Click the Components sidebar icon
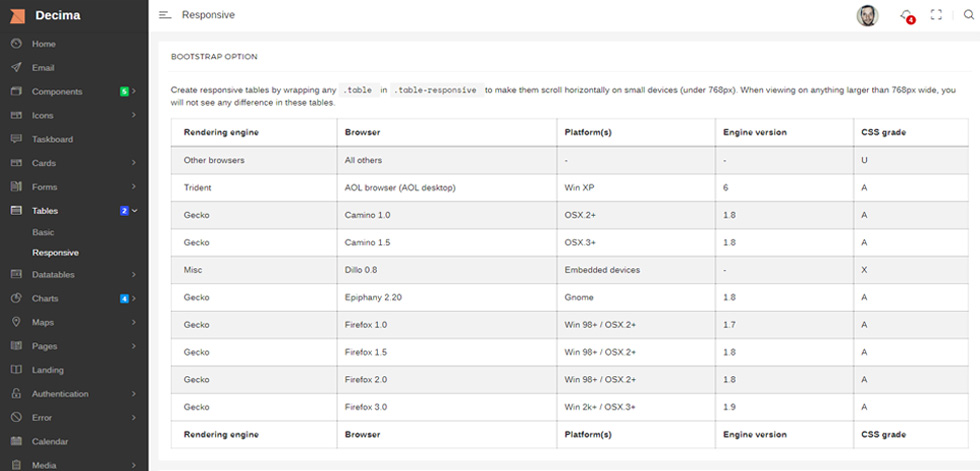980x471 pixels. (x=17, y=91)
